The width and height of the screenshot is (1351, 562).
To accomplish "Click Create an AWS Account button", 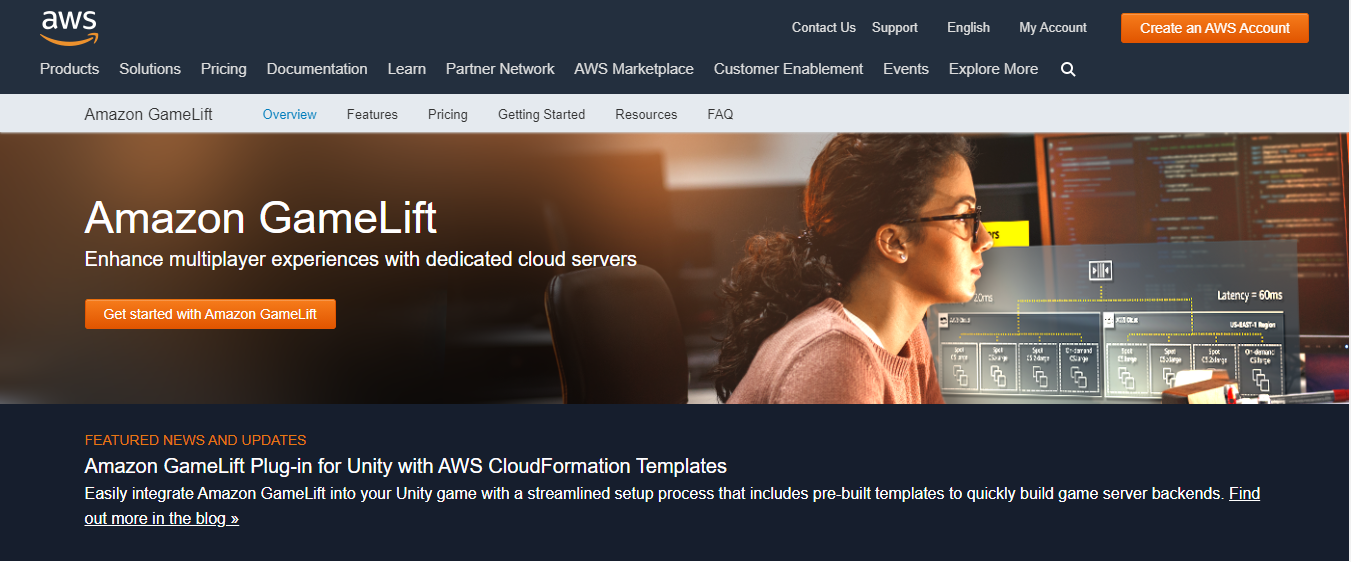I will (1215, 28).
